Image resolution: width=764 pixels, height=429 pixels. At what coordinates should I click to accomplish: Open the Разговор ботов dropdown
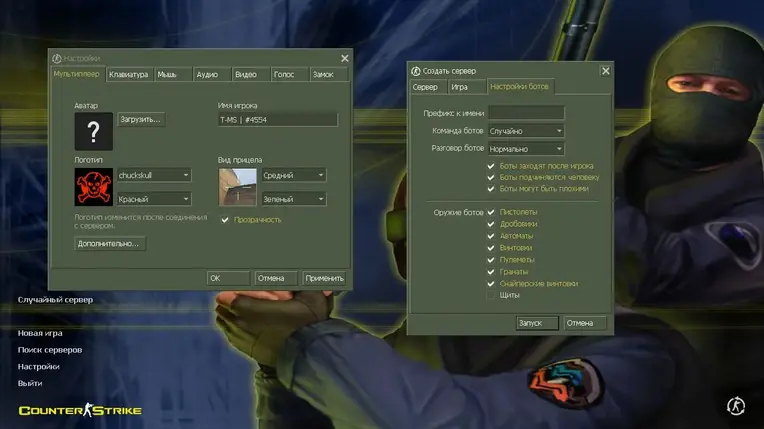(x=526, y=149)
